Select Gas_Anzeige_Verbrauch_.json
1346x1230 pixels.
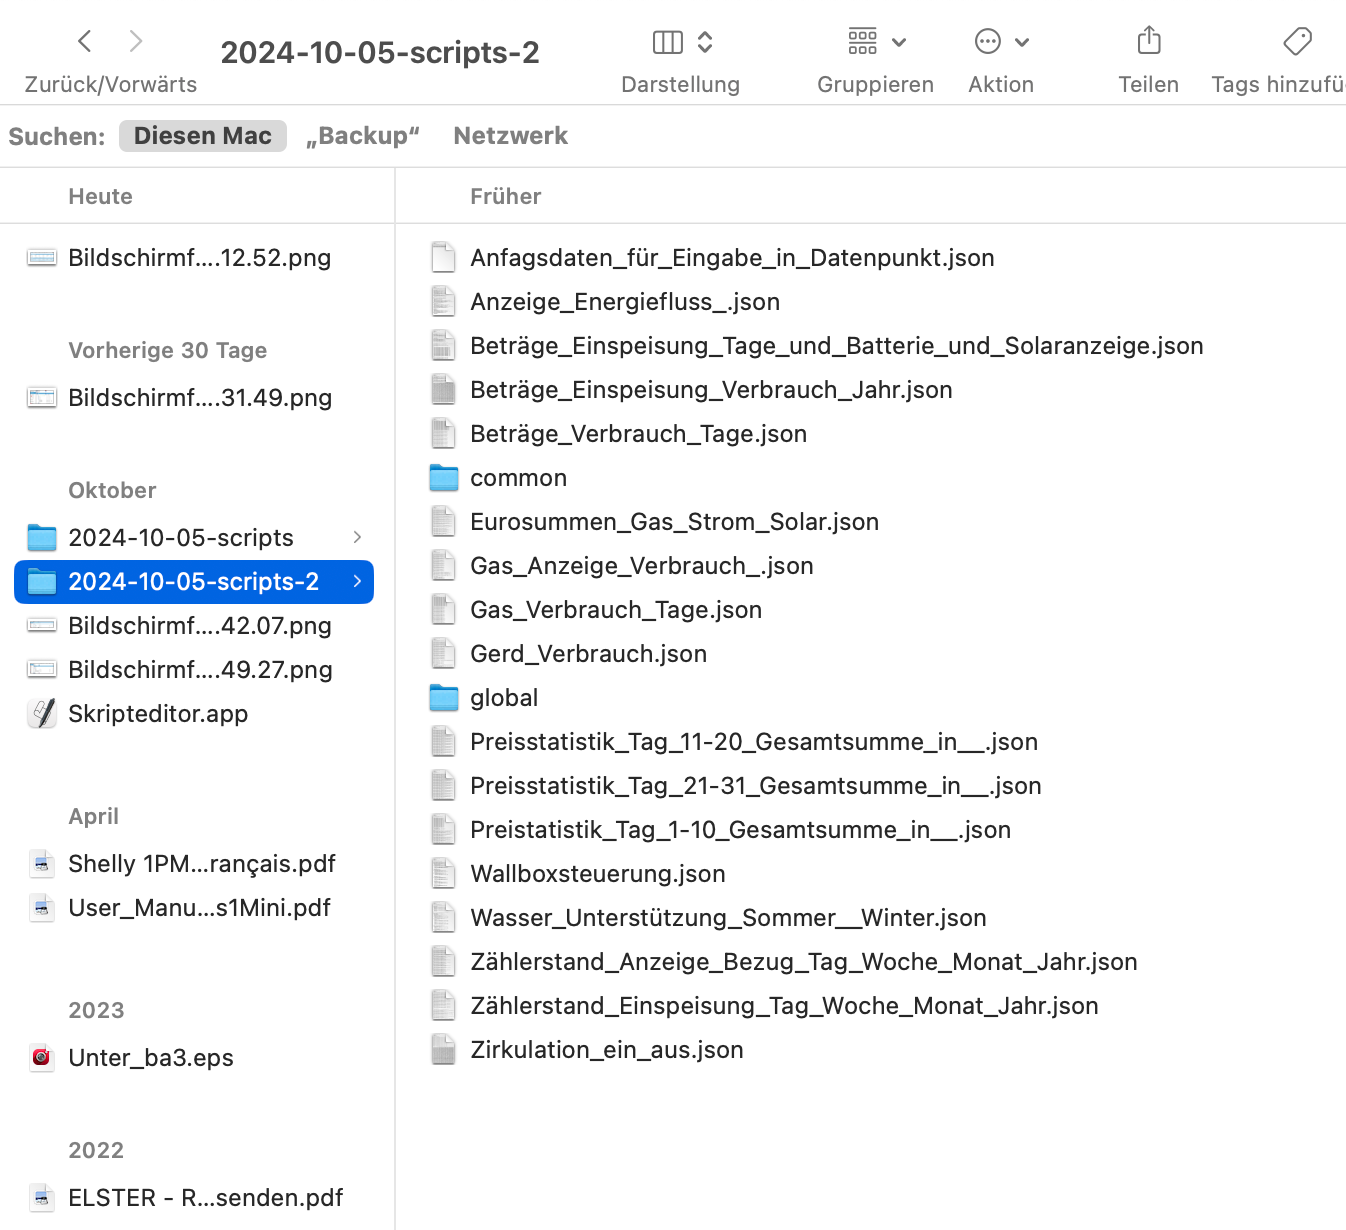[x=641, y=566]
